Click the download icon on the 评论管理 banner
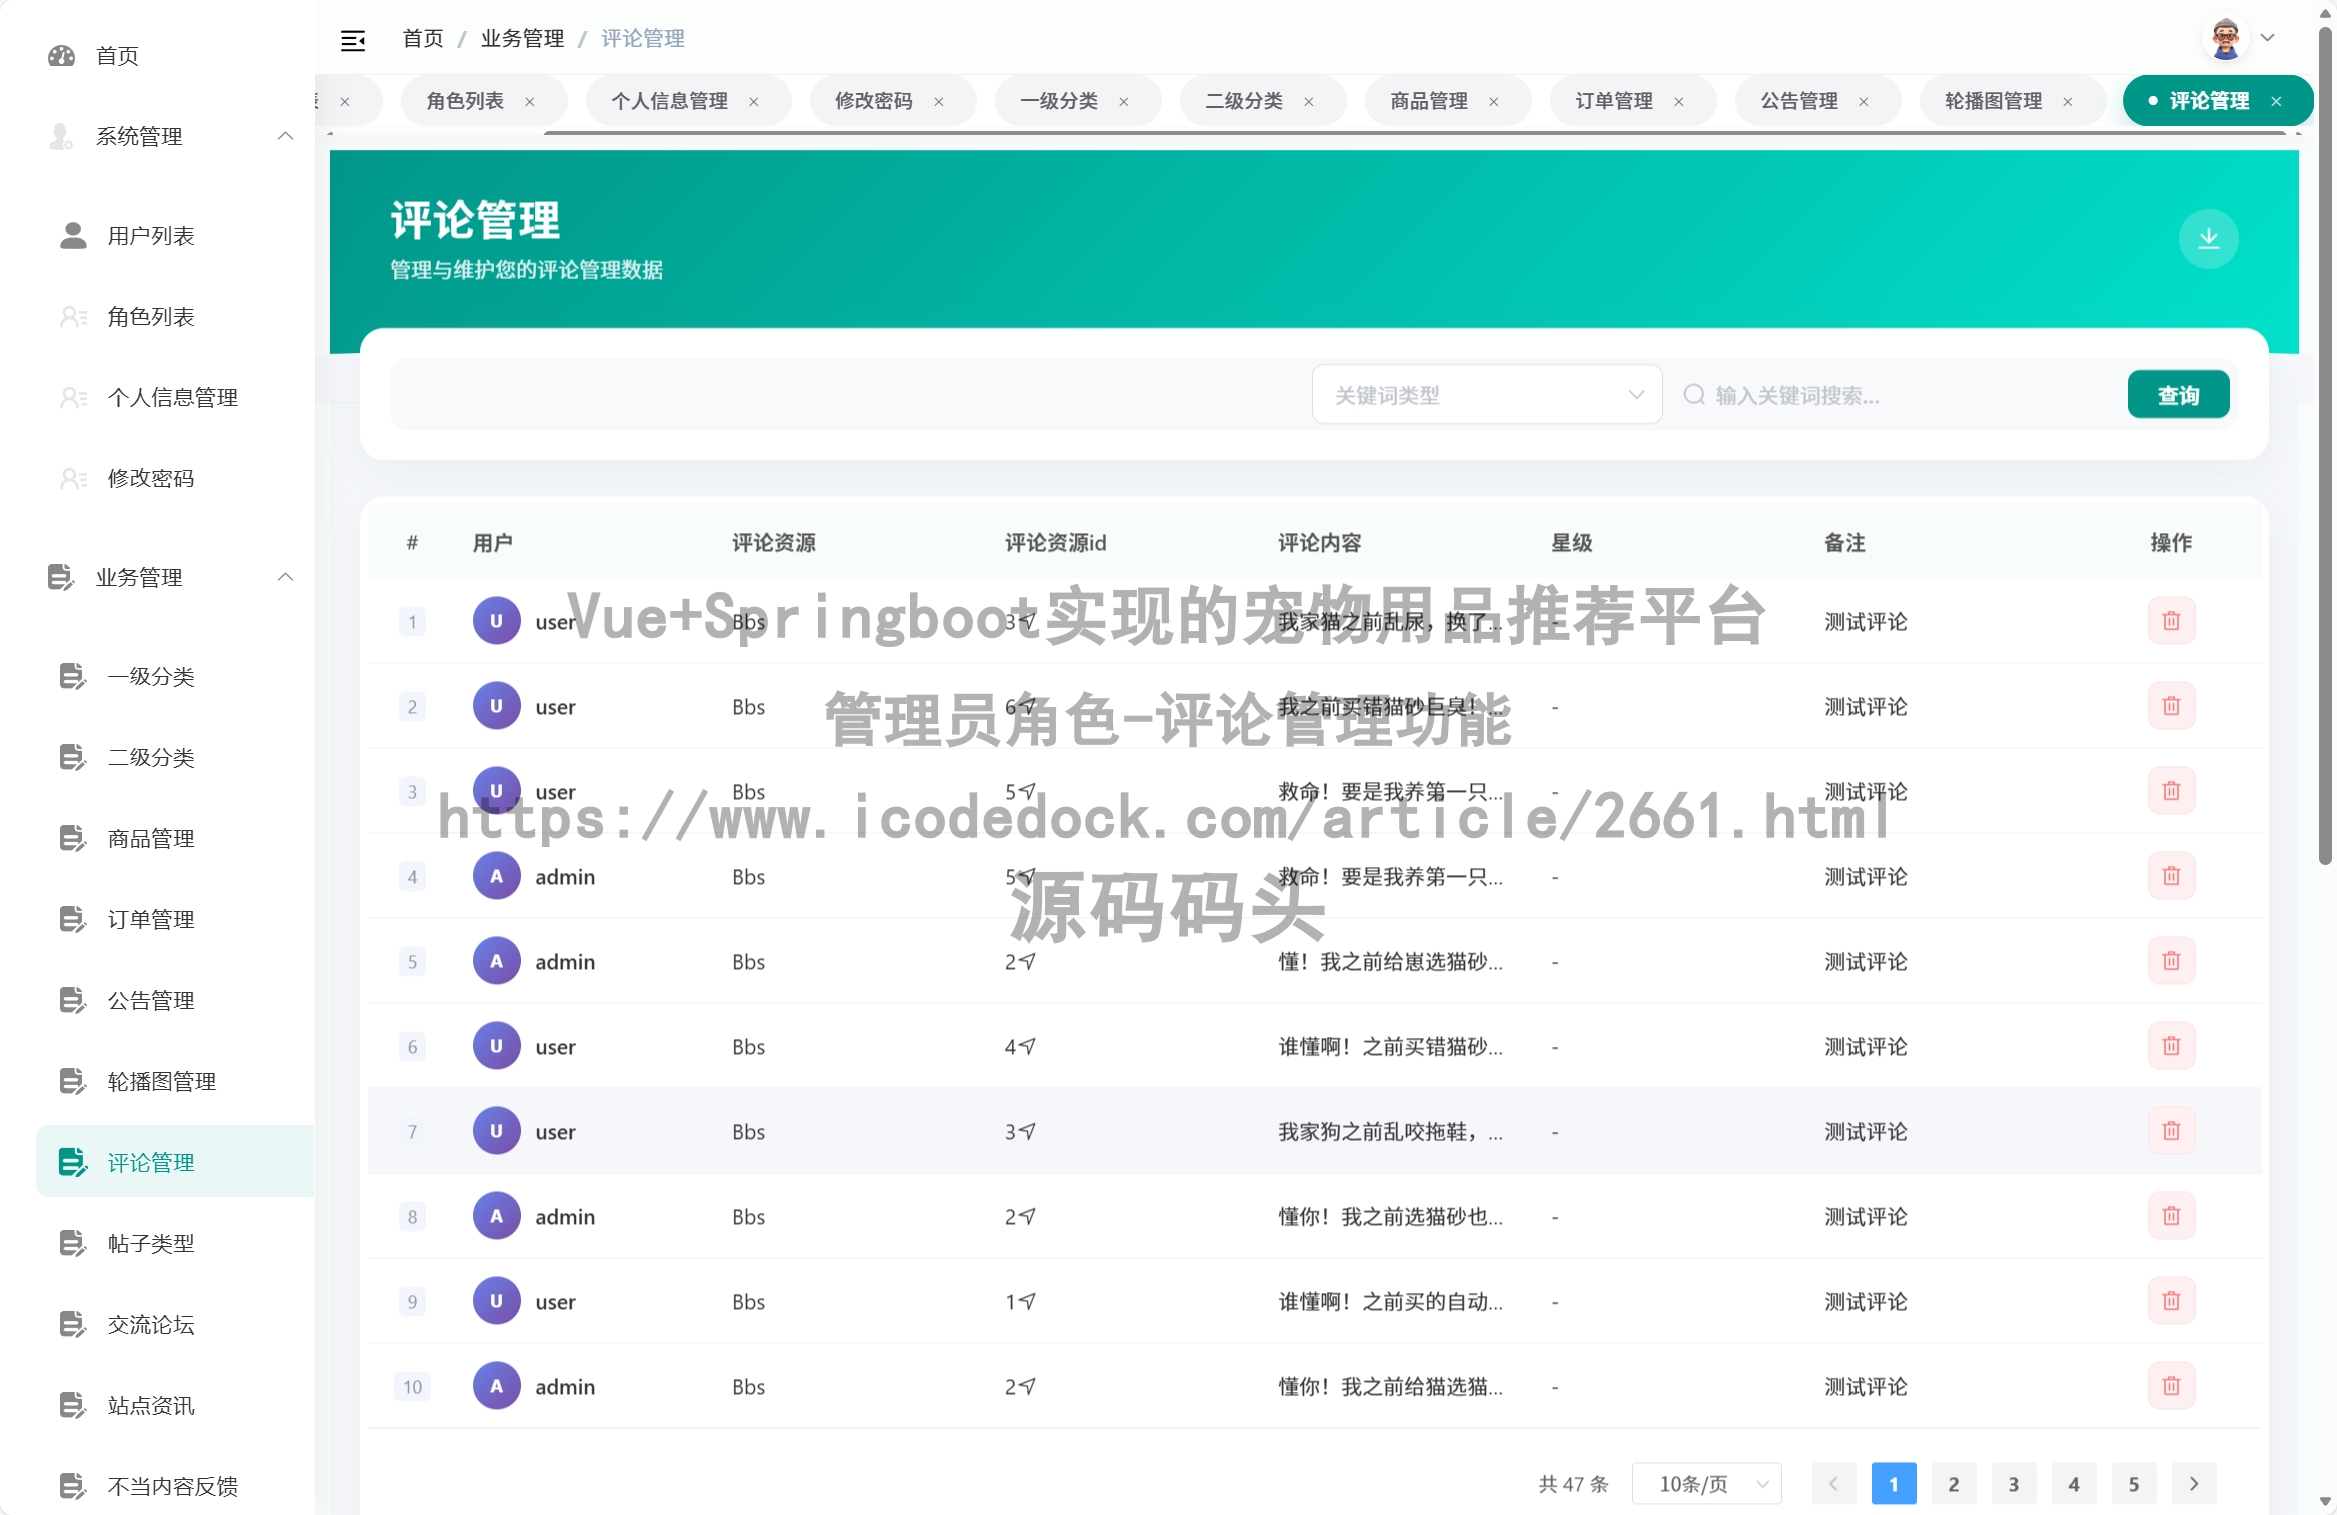The width and height of the screenshot is (2337, 1515). pos(2209,239)
